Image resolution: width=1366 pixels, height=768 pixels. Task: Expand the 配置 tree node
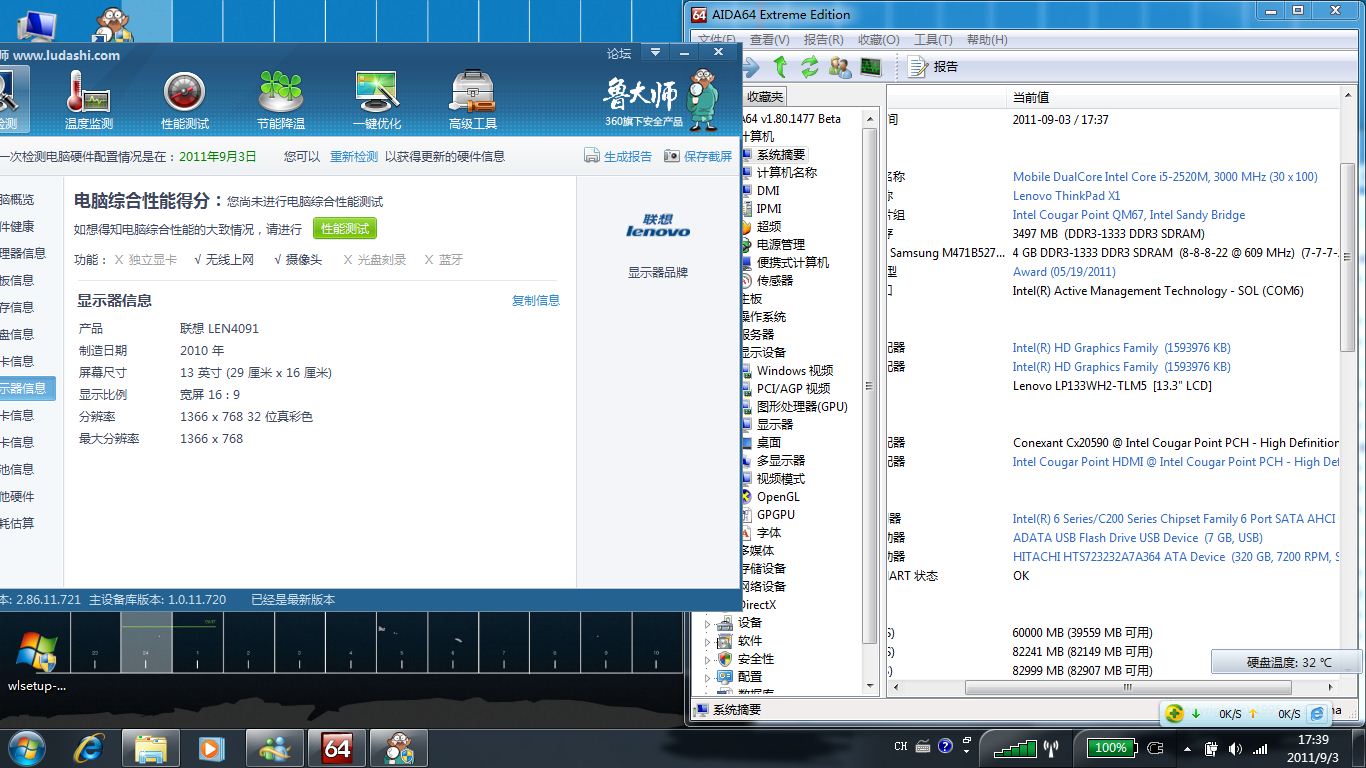708,677
